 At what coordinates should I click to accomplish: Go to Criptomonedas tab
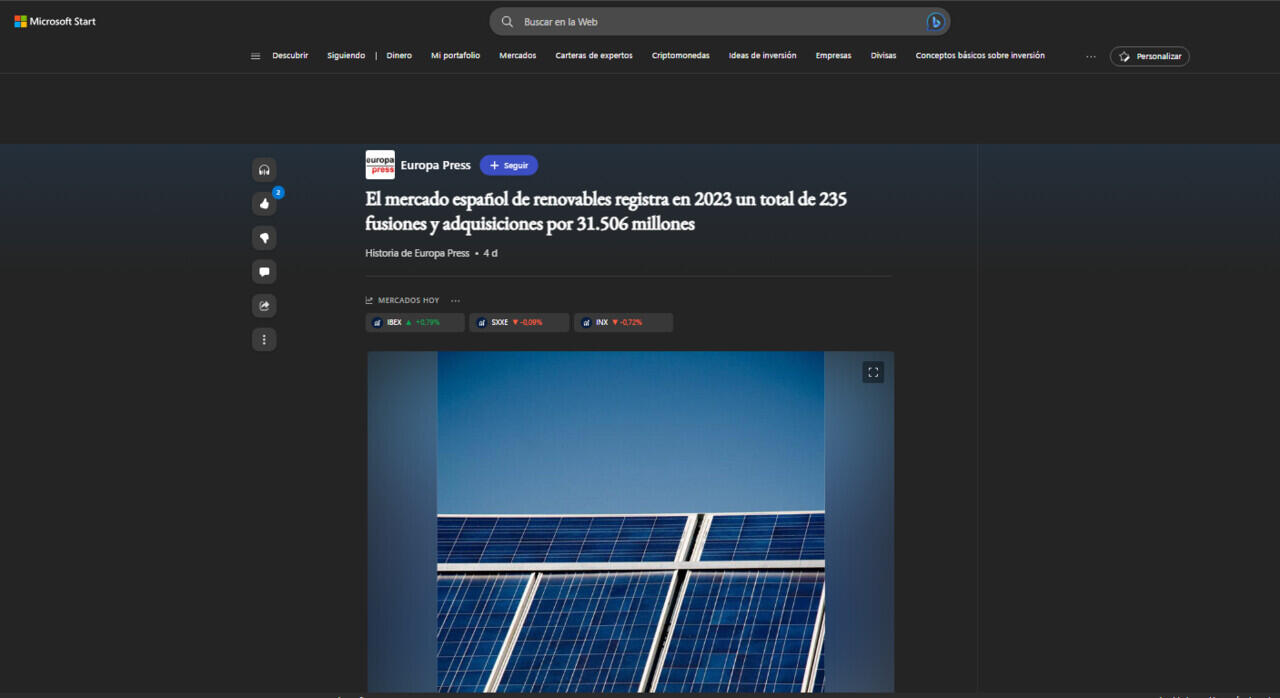tap(680, 56)
